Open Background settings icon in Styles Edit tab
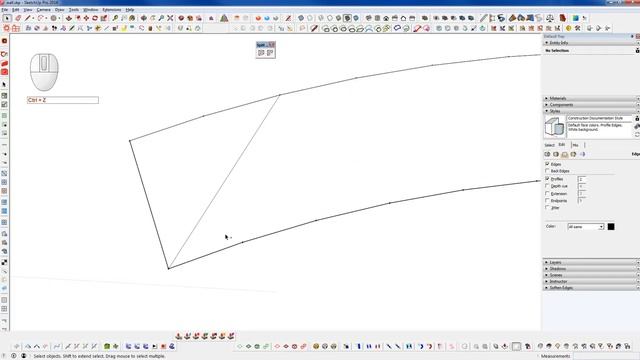Screen dimensions: 640x360 (x=564, y=154)
